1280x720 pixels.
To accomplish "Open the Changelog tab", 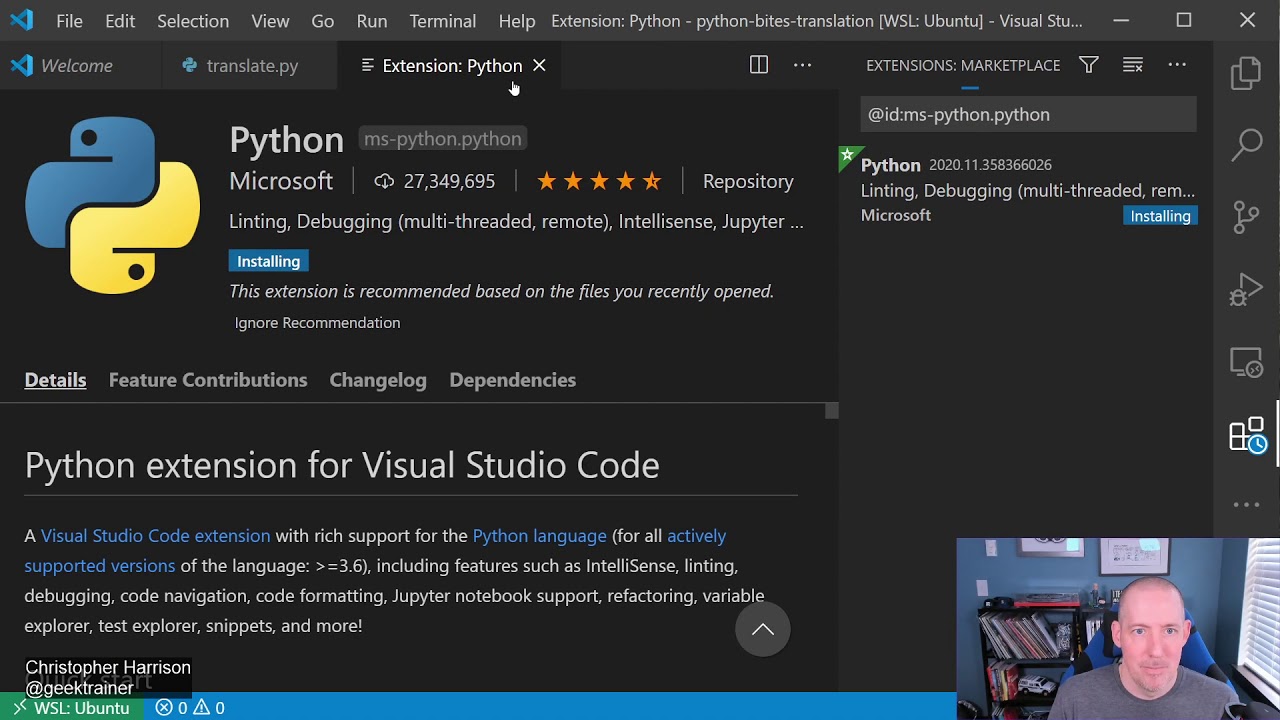I will (378, 380).
